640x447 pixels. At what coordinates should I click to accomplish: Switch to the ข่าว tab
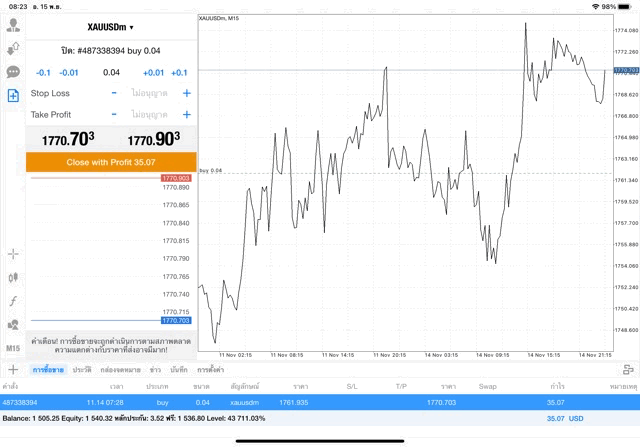155,370
